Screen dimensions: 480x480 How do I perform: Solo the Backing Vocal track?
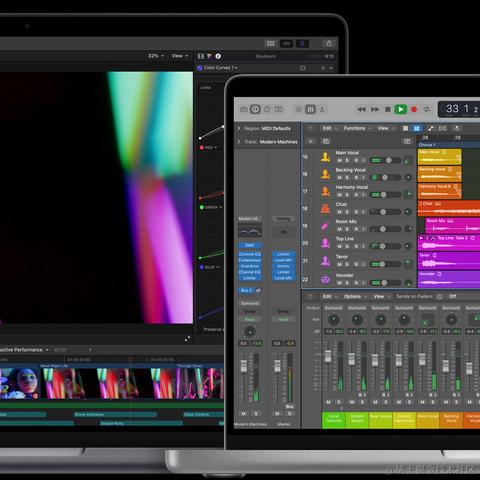(x=347, y=178)
